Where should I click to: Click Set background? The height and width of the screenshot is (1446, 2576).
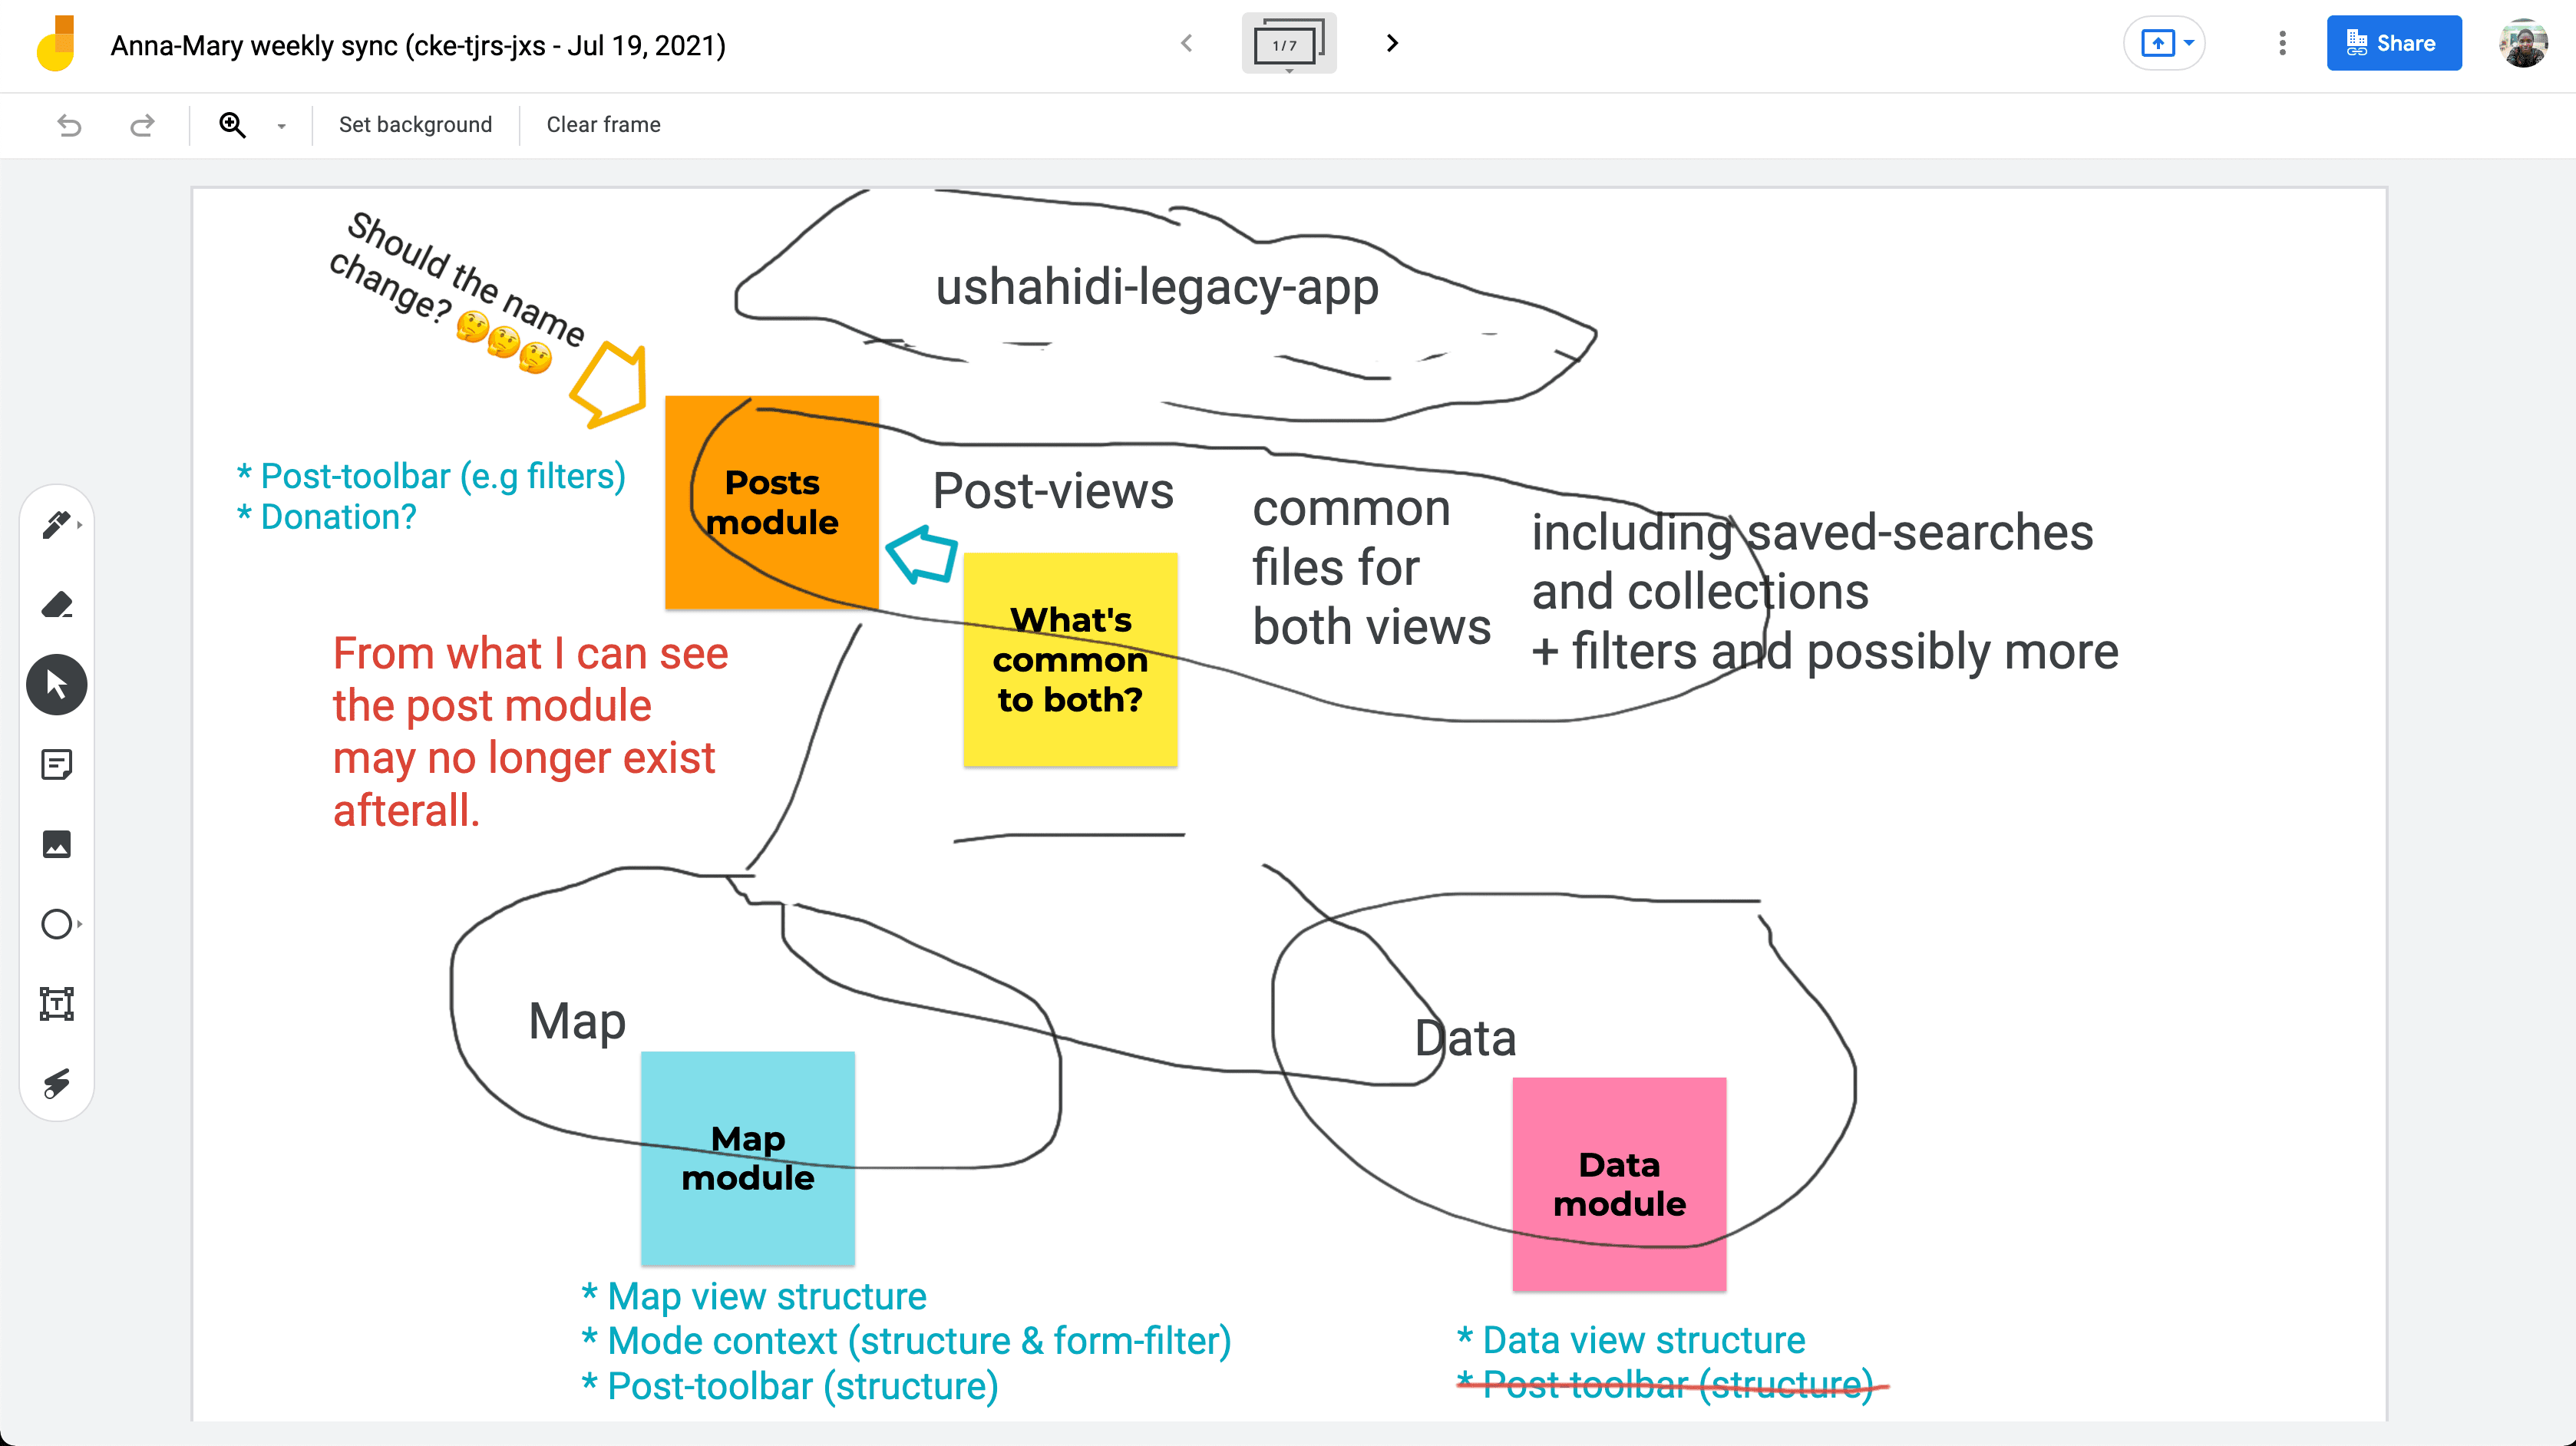pos(415,125)
